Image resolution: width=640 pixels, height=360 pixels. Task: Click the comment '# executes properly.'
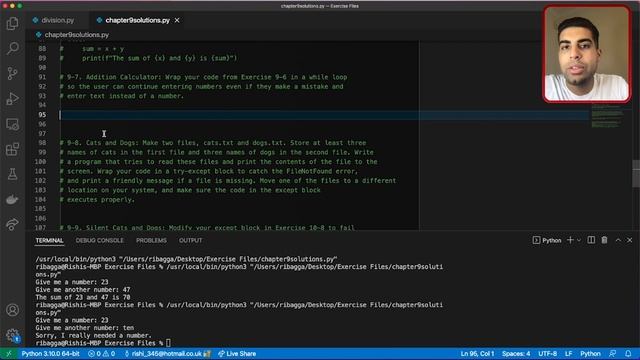tap(97, 200)
